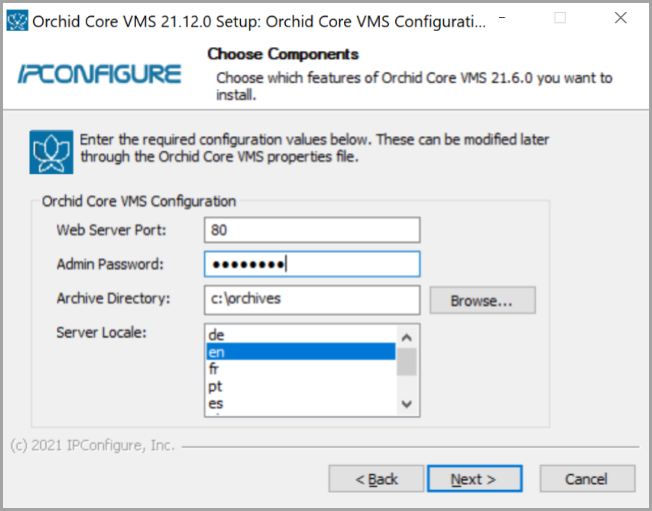Choose "fr" from the locale list
Screen dimensions: 652x511
[x=300, y=368]
